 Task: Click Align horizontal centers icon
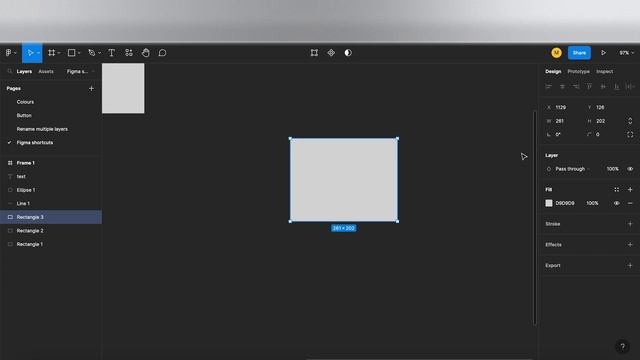coord(562,87)
